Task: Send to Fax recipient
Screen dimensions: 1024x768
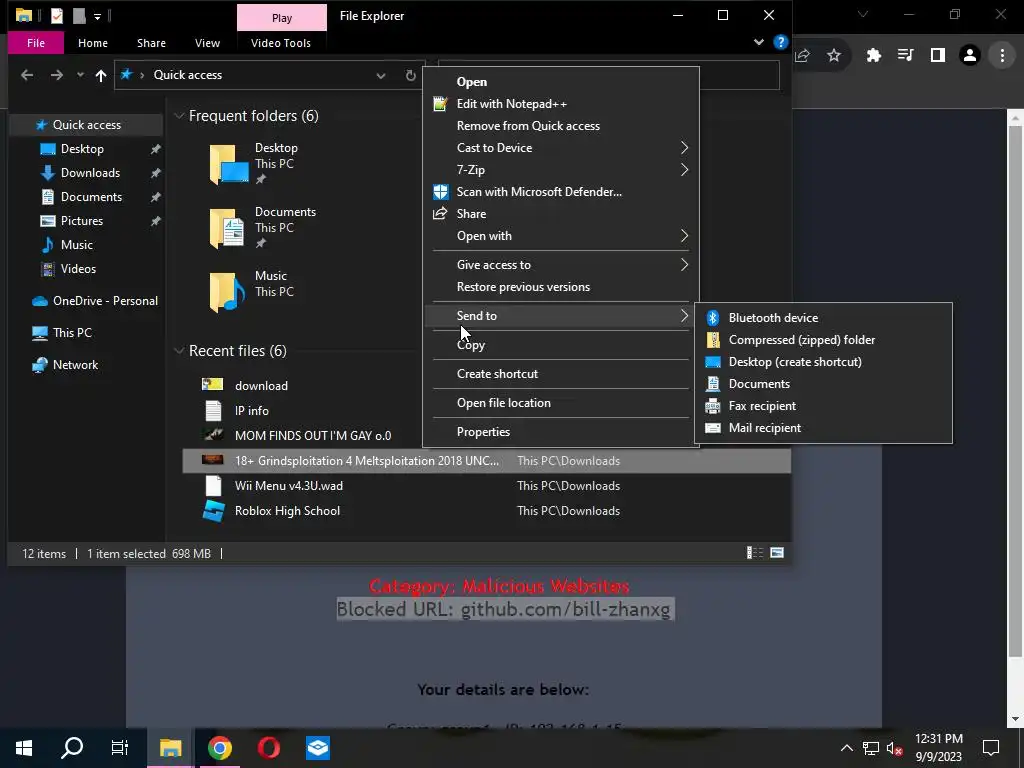Action: [823, 406]
